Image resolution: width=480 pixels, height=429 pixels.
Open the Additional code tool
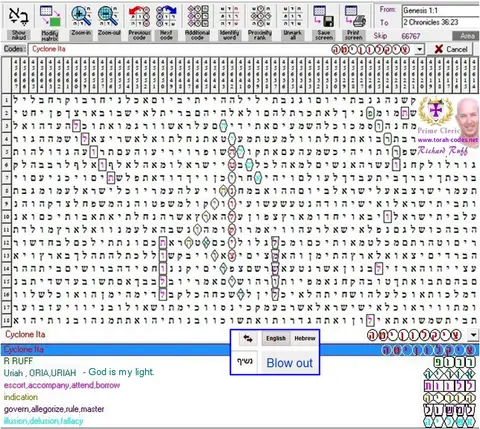coord(197,17)
